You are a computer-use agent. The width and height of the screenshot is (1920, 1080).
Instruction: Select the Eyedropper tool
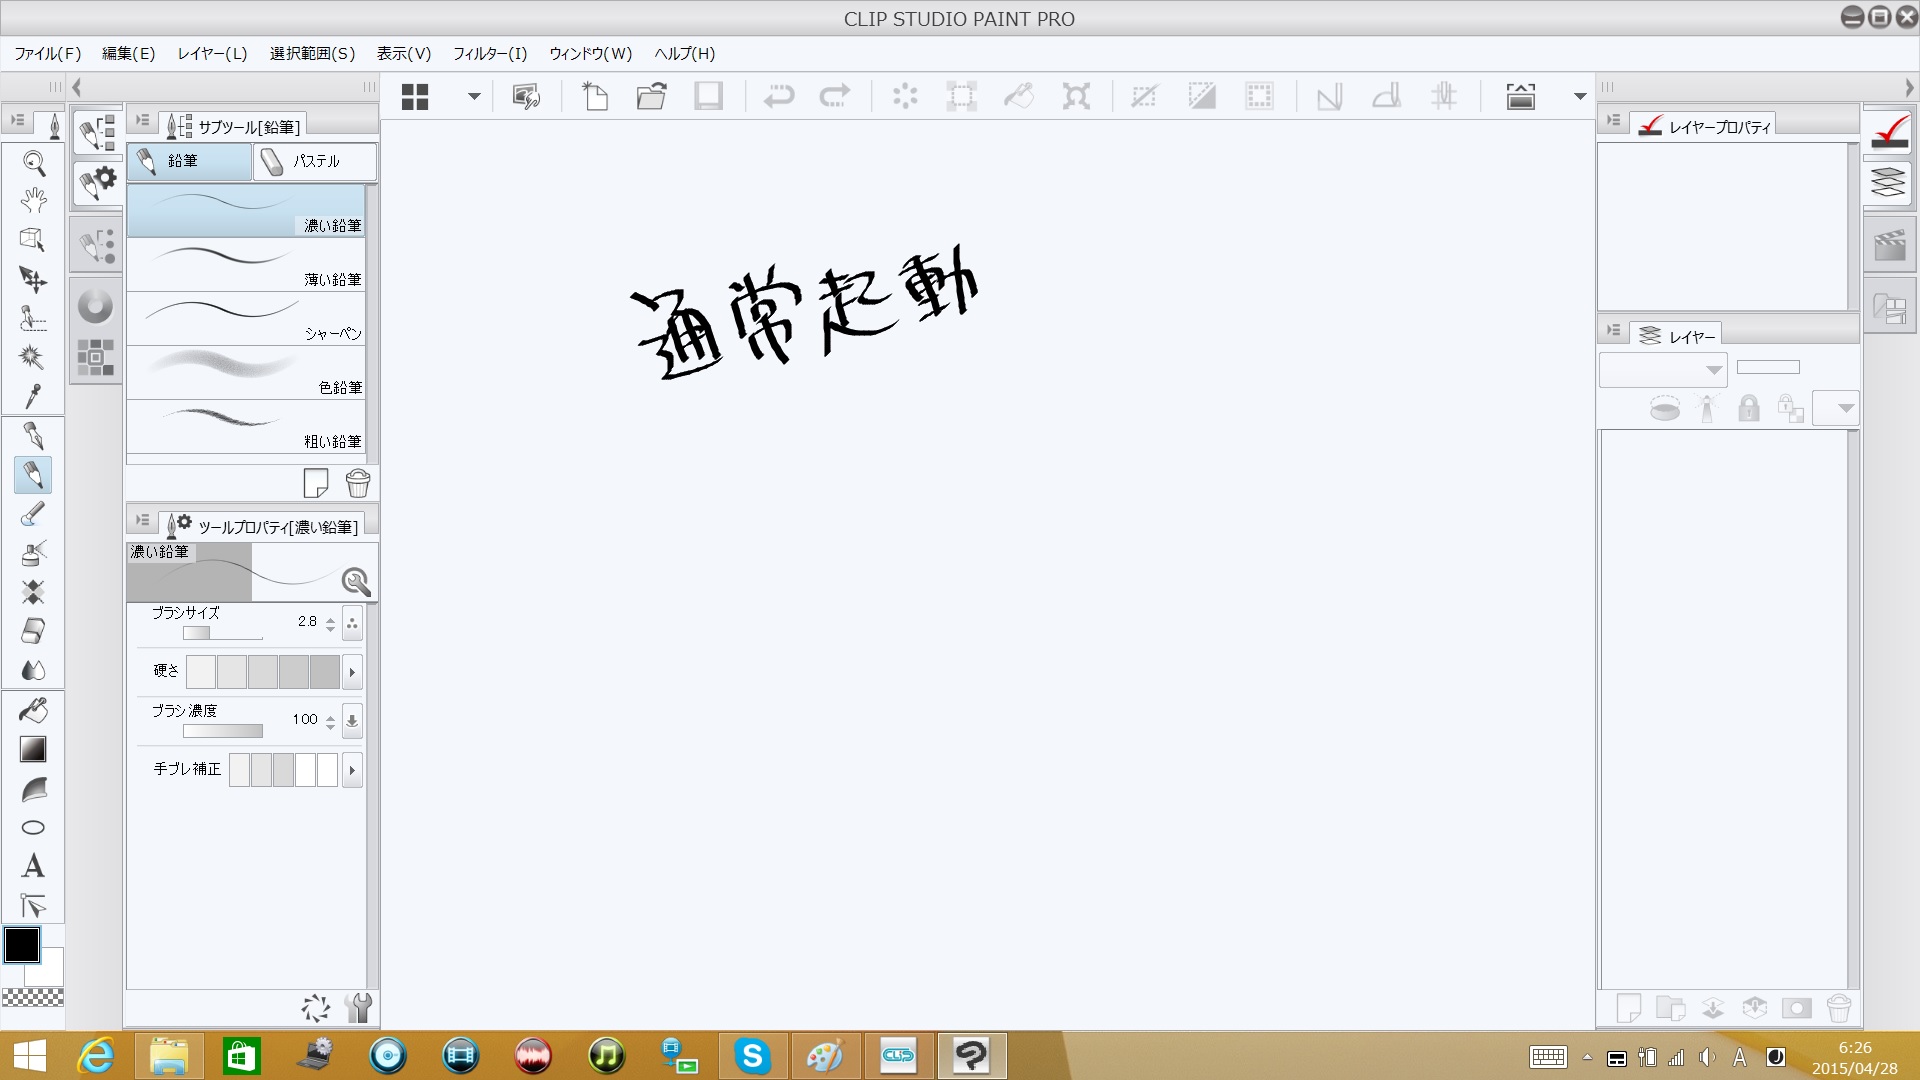click(33, 397)
